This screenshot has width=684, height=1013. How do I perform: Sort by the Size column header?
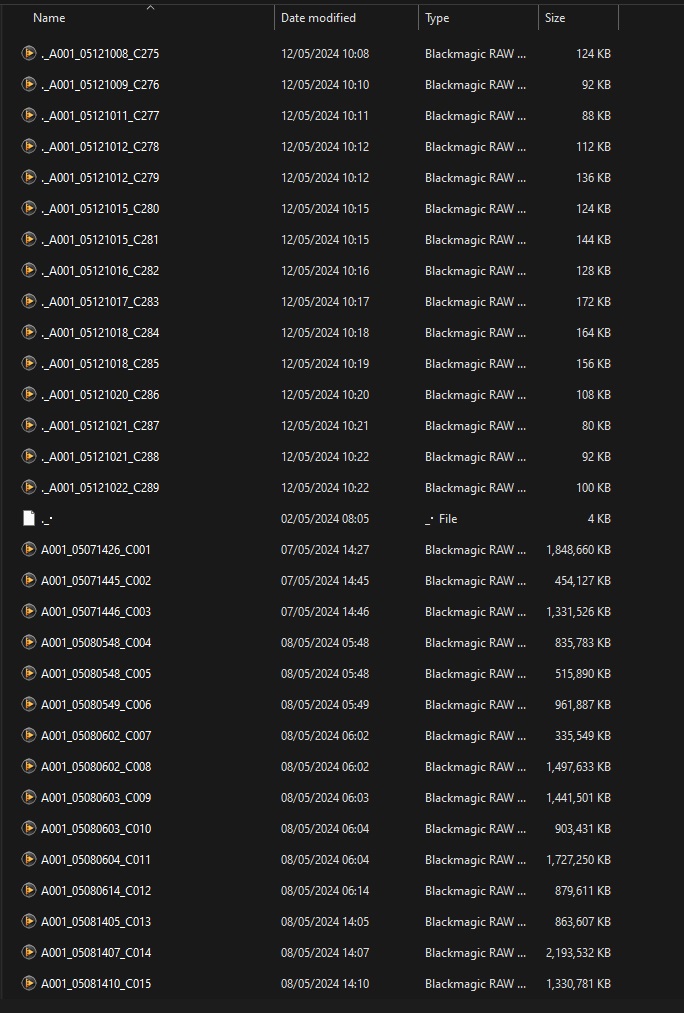555,18
